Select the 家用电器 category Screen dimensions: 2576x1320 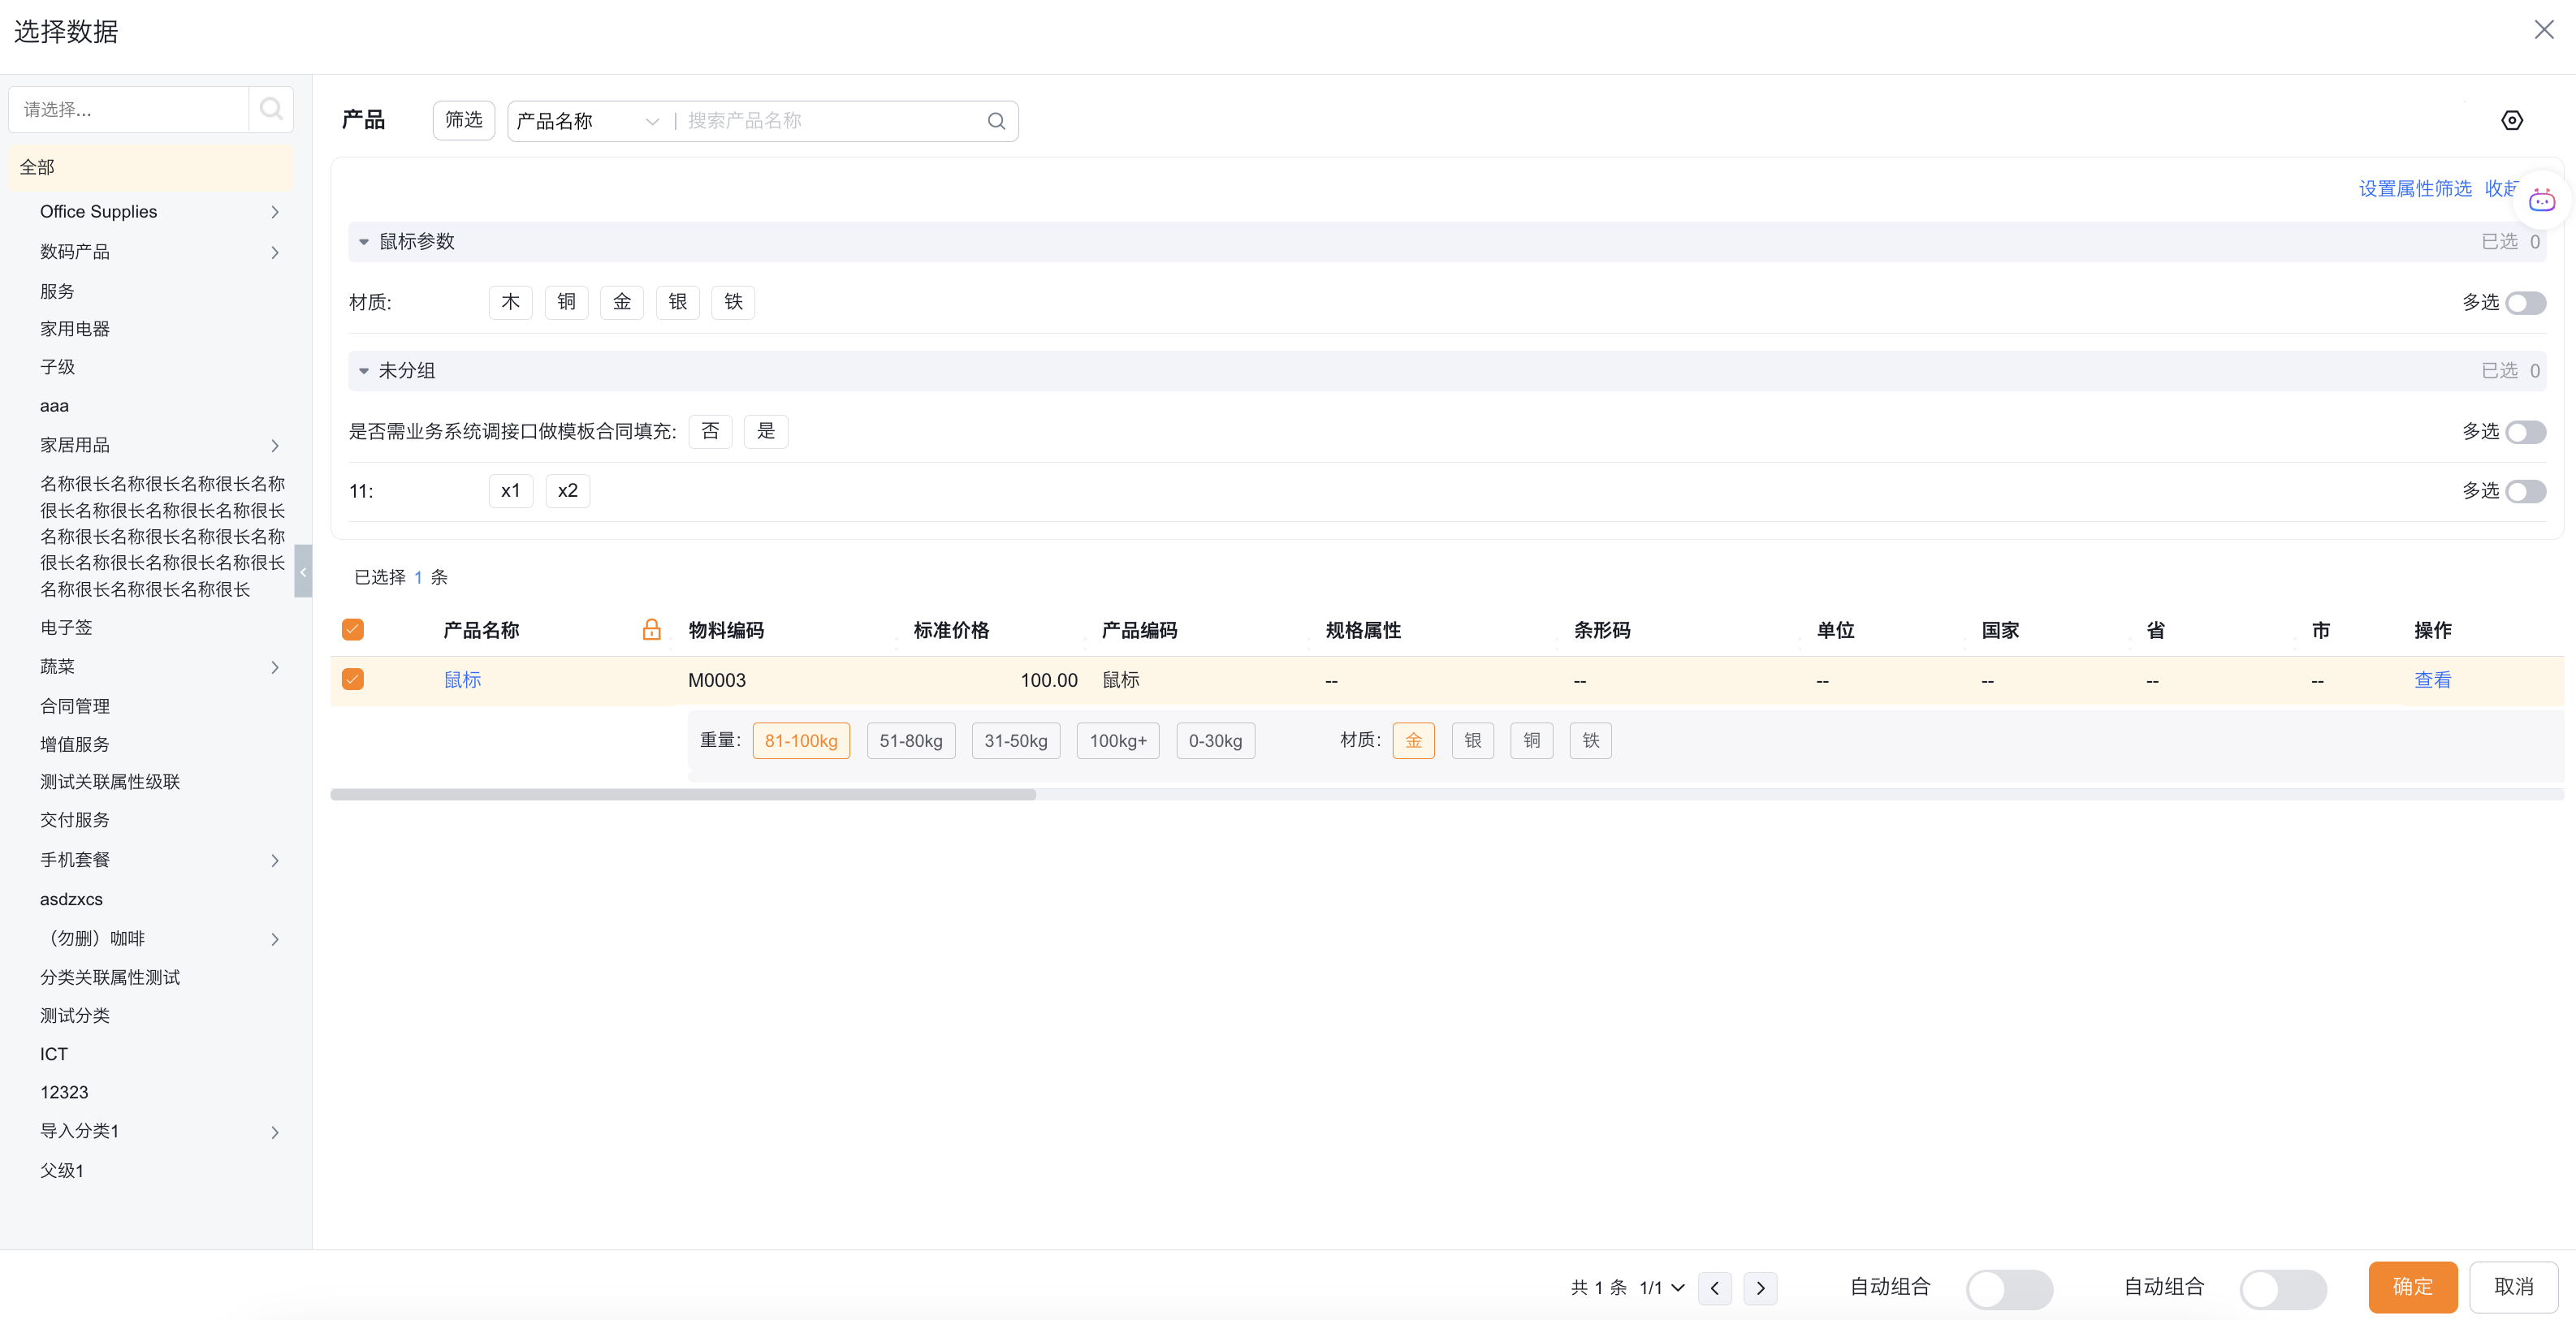click(75, 329)
